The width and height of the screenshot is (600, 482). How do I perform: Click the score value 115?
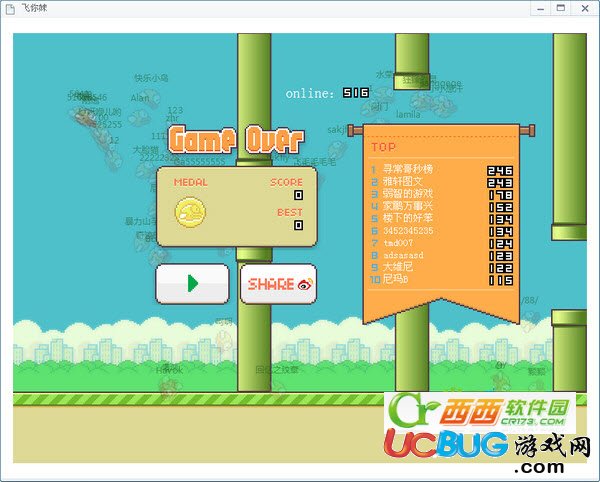[x=501, y=280]
